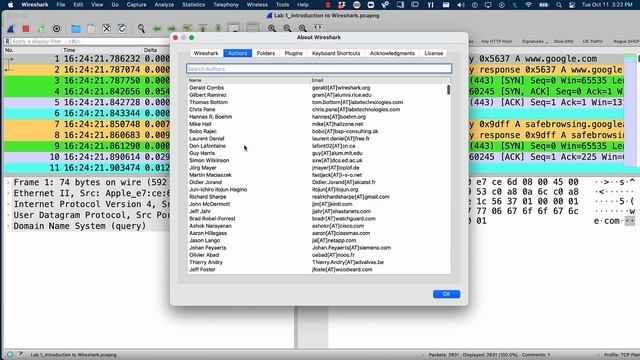The width and height of the screenshot is (640, 360).
Task: Switch to the Plugins tab
Action: 293,53
